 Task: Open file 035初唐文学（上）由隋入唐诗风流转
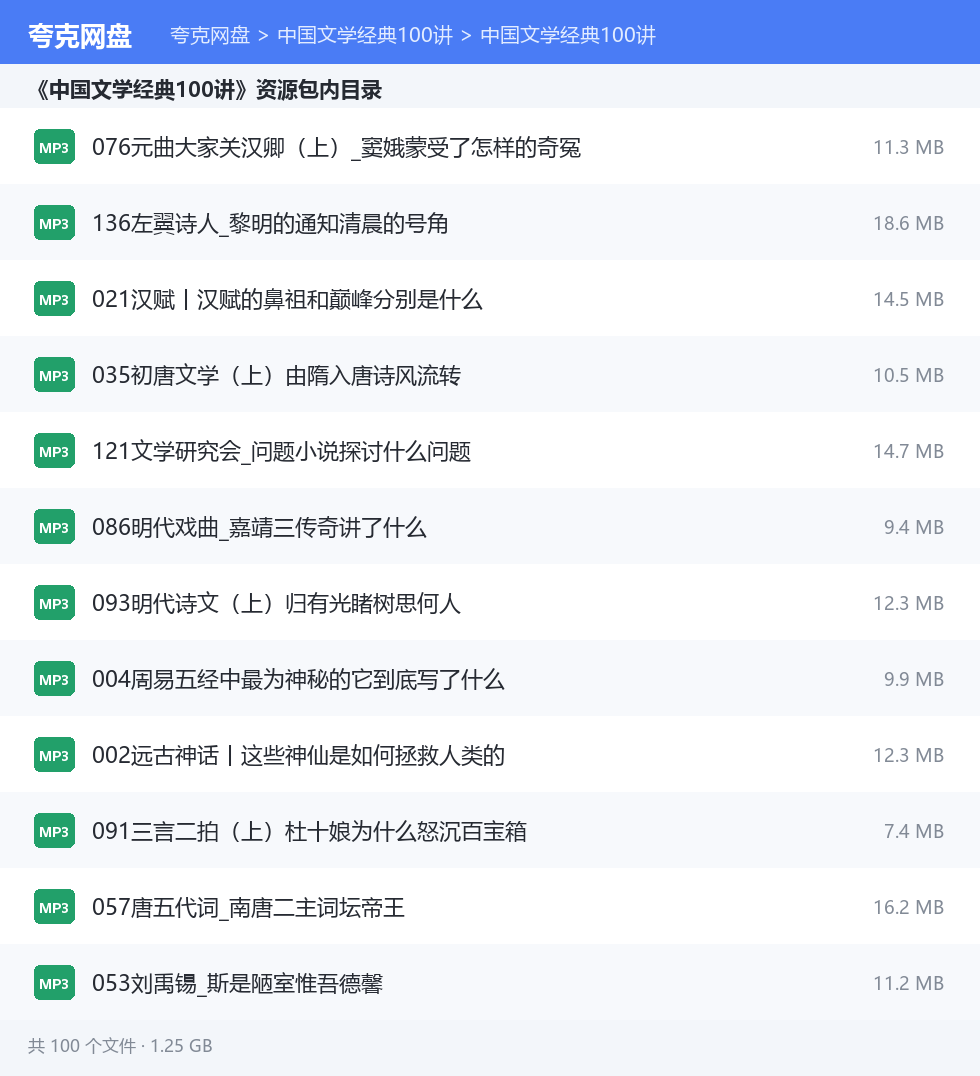pos(277,375)
